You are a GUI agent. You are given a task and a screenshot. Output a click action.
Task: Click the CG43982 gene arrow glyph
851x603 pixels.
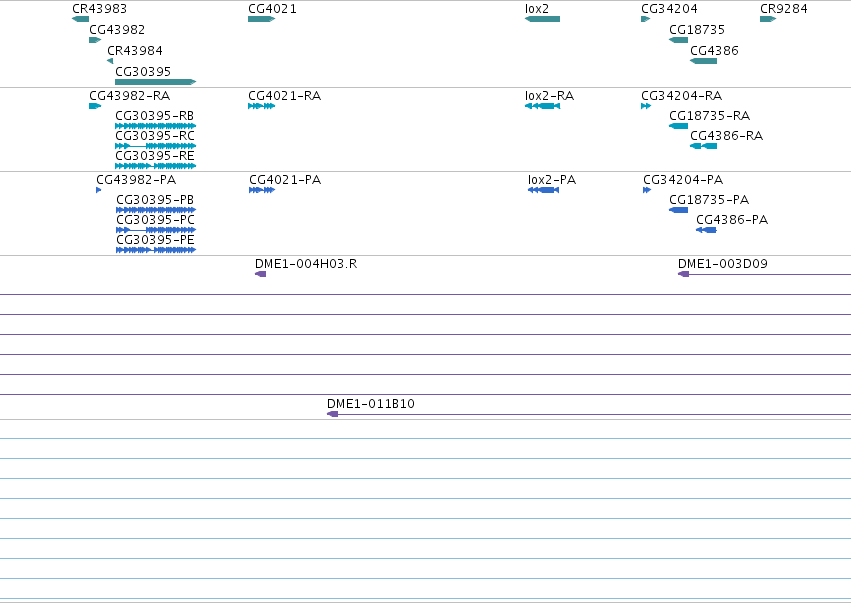pyautogui.click(x=95, y=40)
